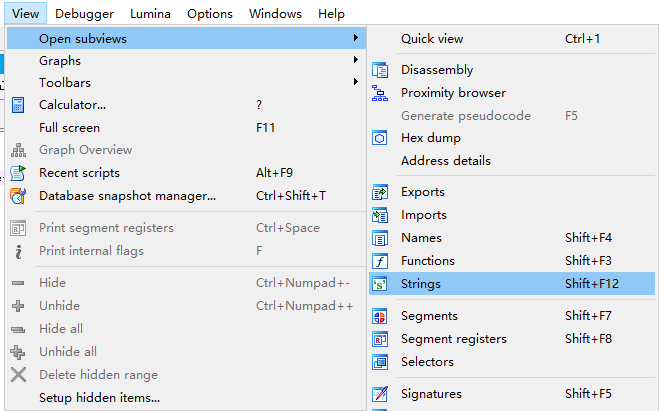Click the Disassembly subview icon
The image size is (659, 411).
click(380, 70)
